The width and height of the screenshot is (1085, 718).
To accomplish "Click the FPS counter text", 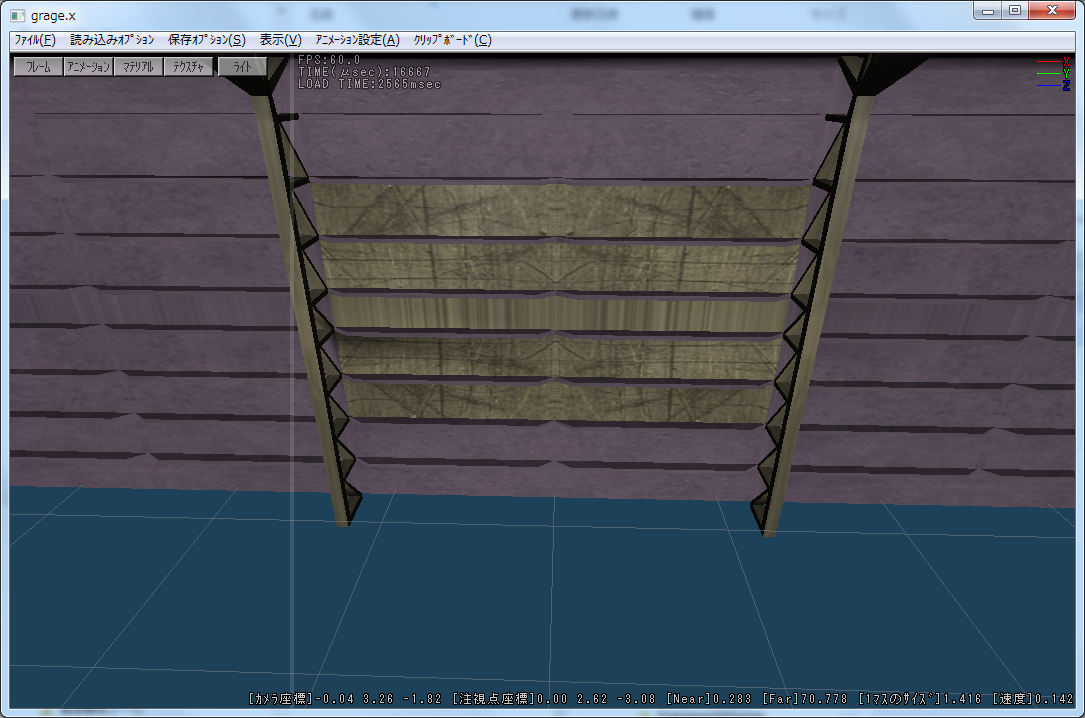I will click(329, 61).
